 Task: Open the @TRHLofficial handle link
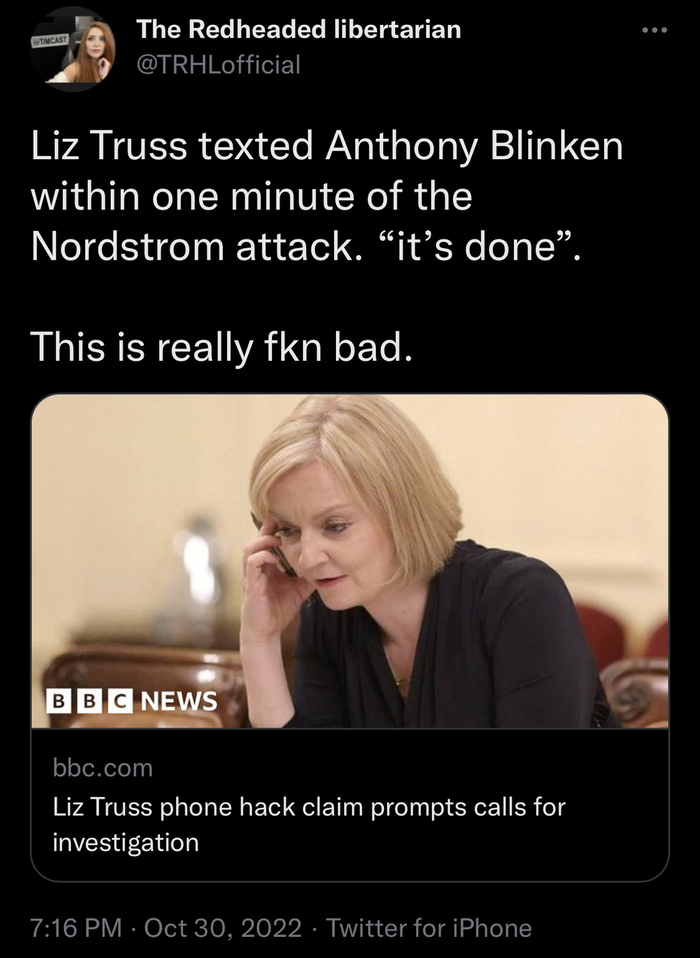pos(218,64)
